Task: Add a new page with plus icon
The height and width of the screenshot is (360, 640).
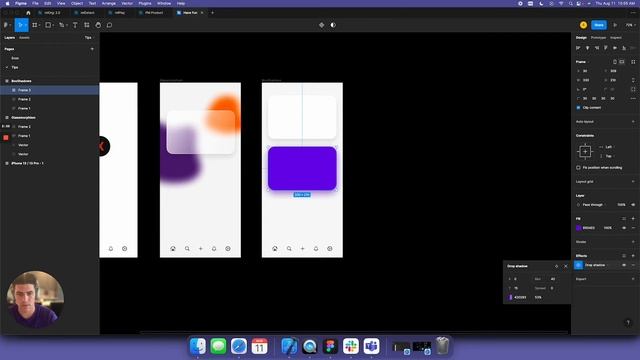Action: [92, 49]
